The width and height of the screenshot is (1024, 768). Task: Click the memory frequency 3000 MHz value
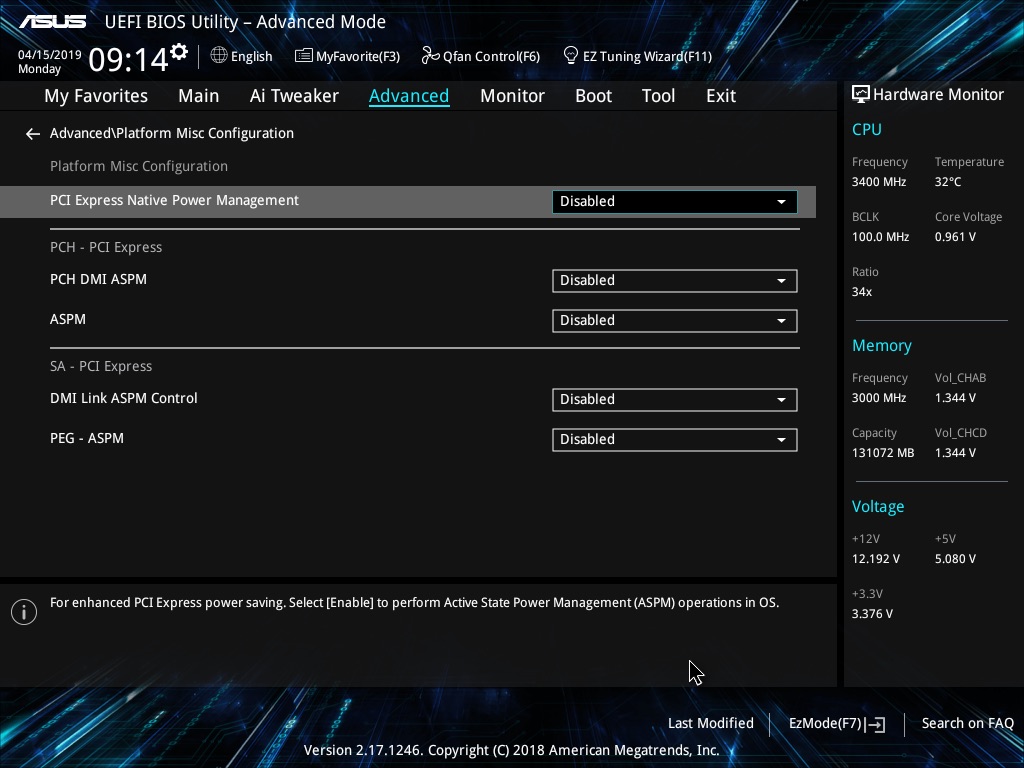click(x=879, y=398)
